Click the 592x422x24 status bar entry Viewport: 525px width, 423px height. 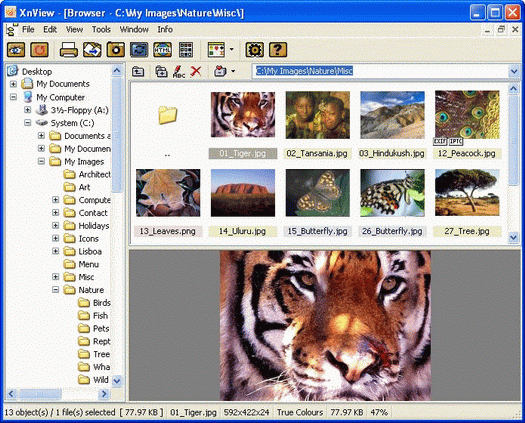tap(246, 412)
